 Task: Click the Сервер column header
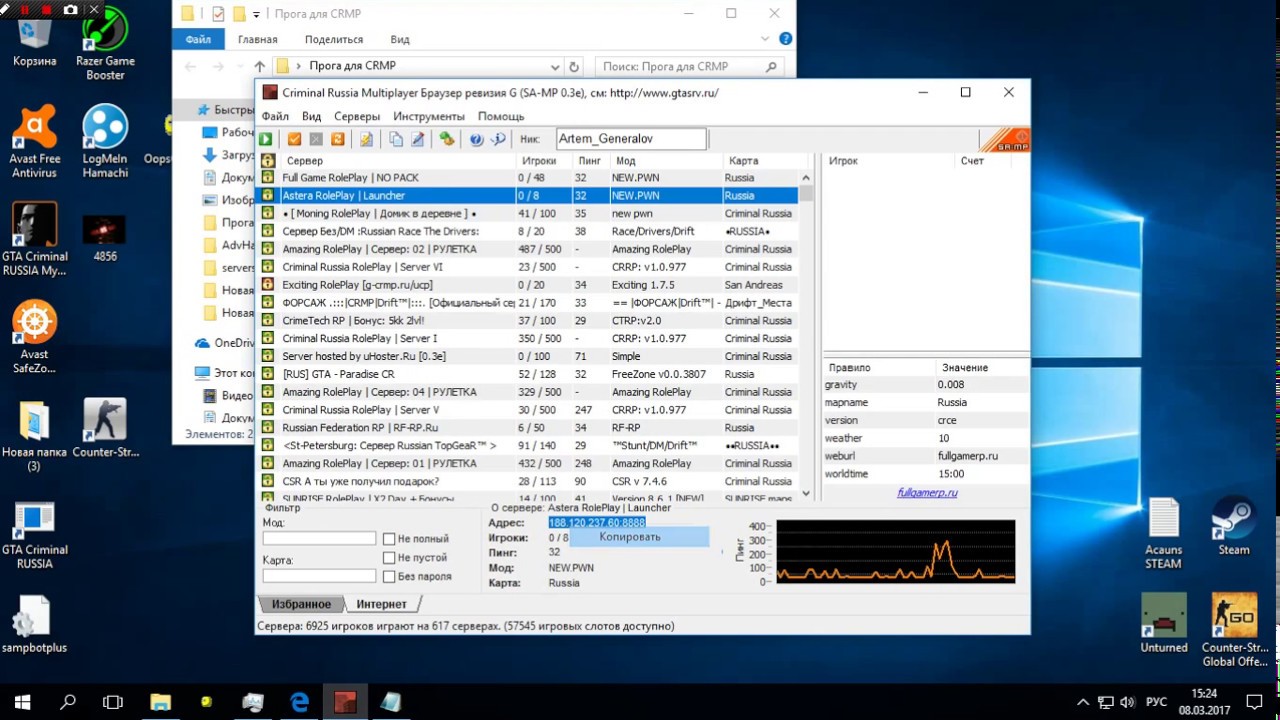pyautogui.click(x=398, y=161)
